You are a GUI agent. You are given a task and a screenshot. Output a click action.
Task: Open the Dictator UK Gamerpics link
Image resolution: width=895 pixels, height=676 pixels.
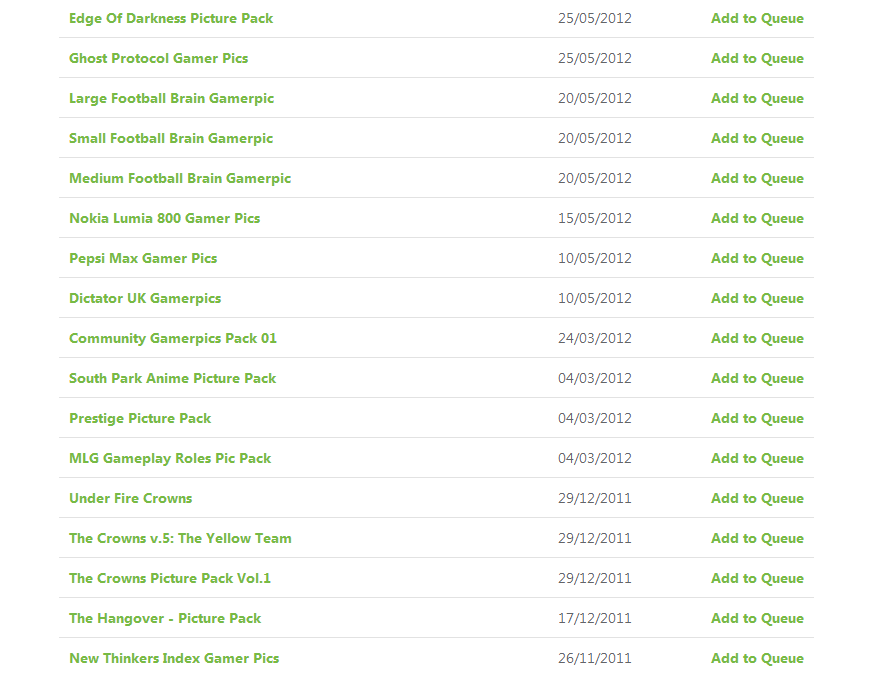145,298
